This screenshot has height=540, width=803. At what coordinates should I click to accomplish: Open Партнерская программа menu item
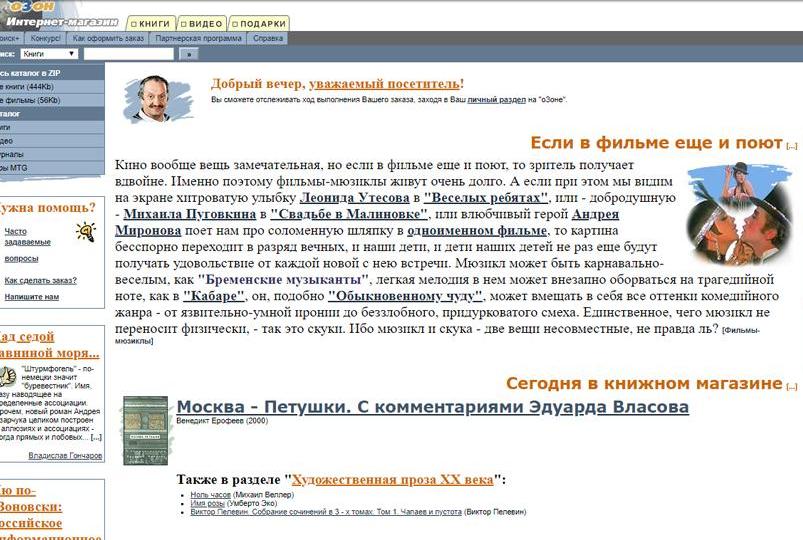coord(198,38)
